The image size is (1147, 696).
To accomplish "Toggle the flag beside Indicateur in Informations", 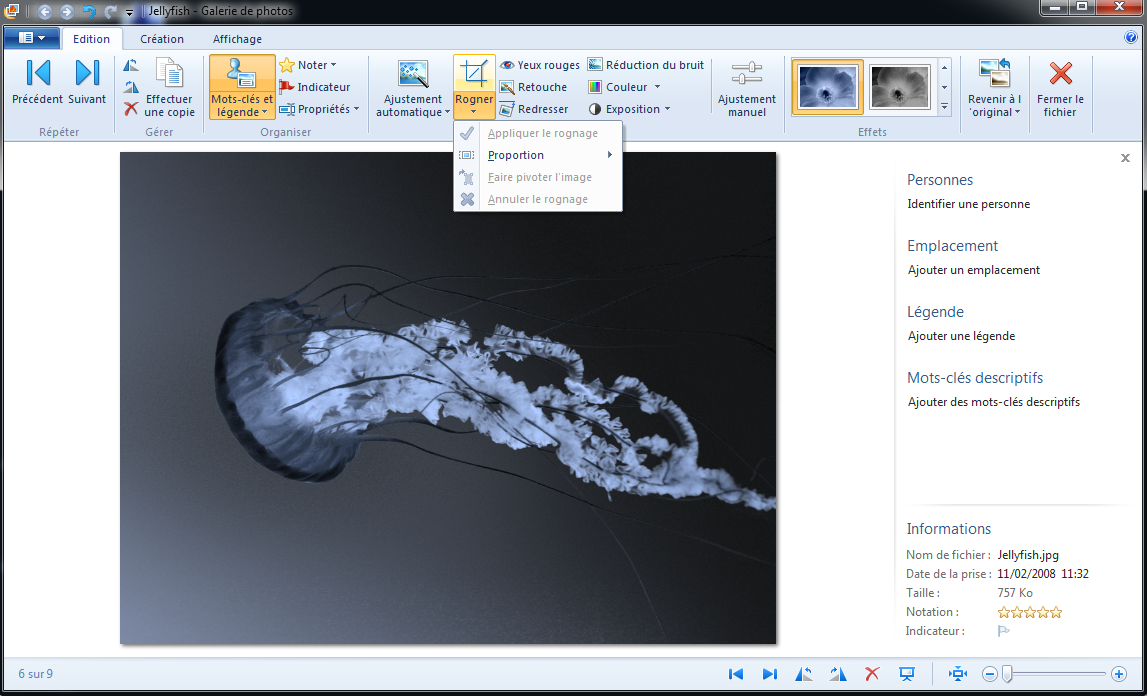I will [1004, 631].
